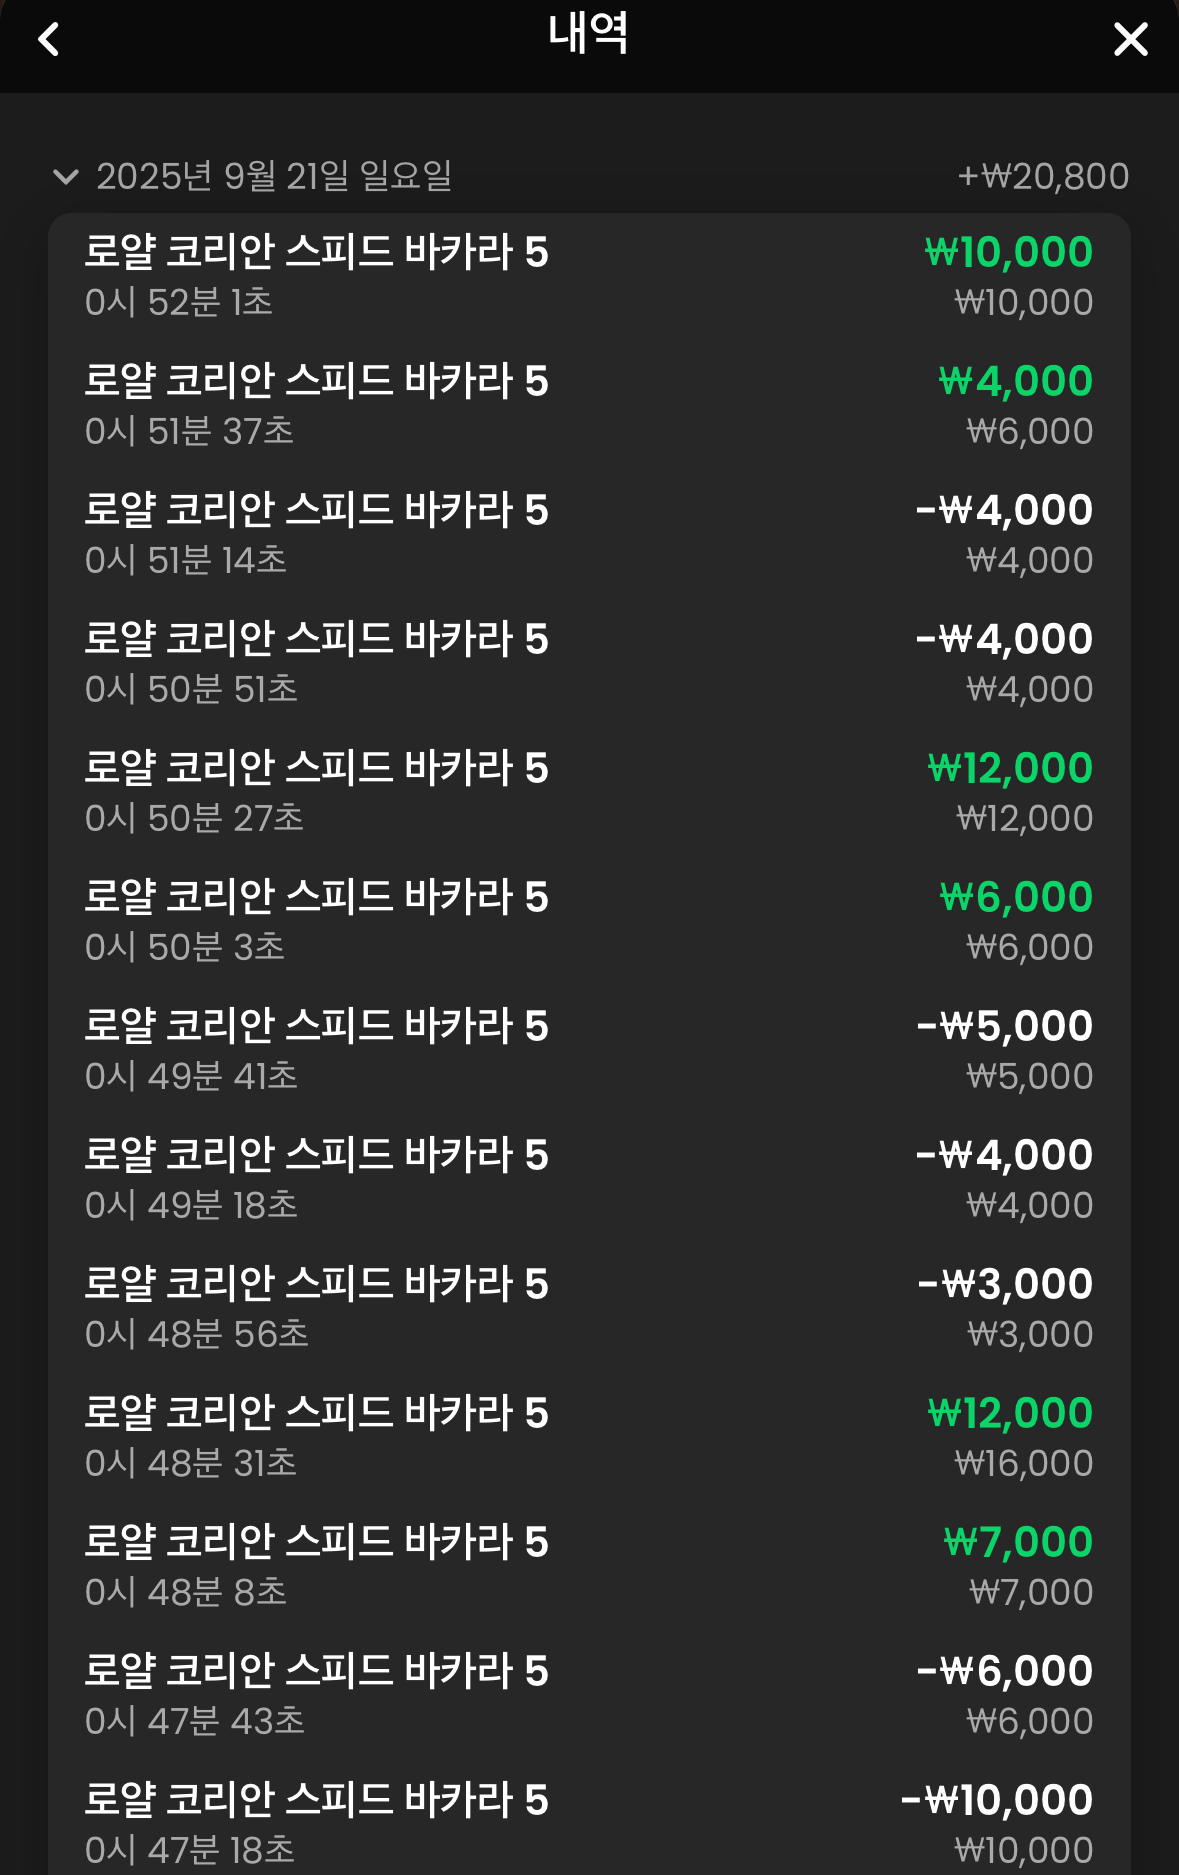Open the 0시 49분 18초 round details
This screenshot has height=1875, width=1179.
click(x=589, y=1179)
